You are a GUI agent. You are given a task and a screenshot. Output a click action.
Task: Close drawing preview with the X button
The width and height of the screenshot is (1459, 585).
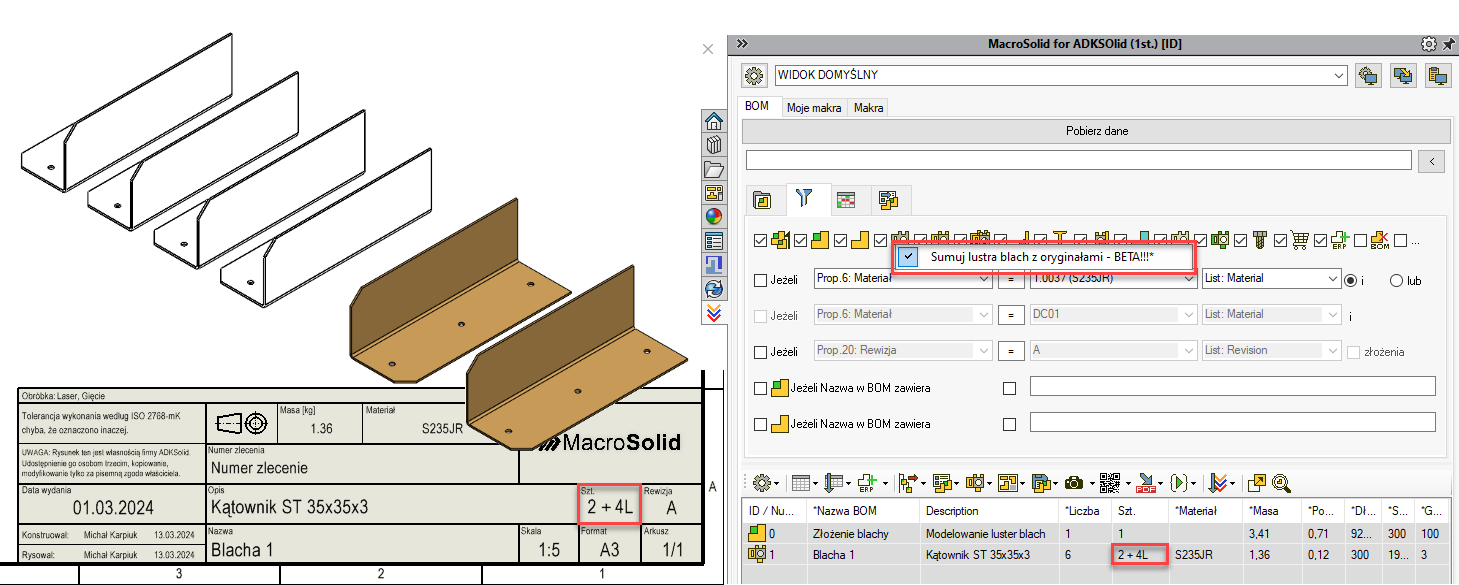click(x=708, y=49)
